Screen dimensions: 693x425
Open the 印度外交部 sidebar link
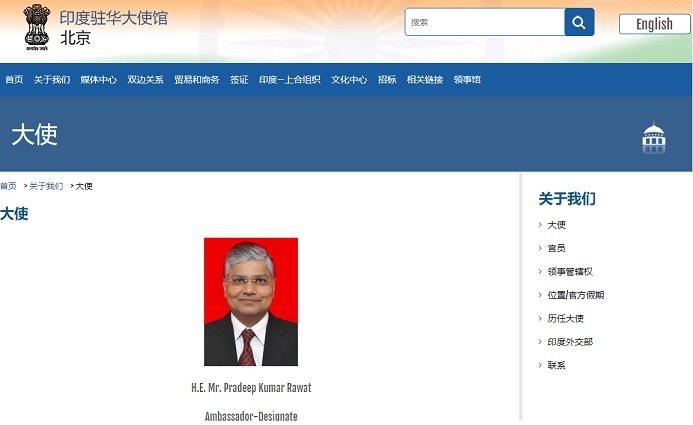click(x=570, y=342)
